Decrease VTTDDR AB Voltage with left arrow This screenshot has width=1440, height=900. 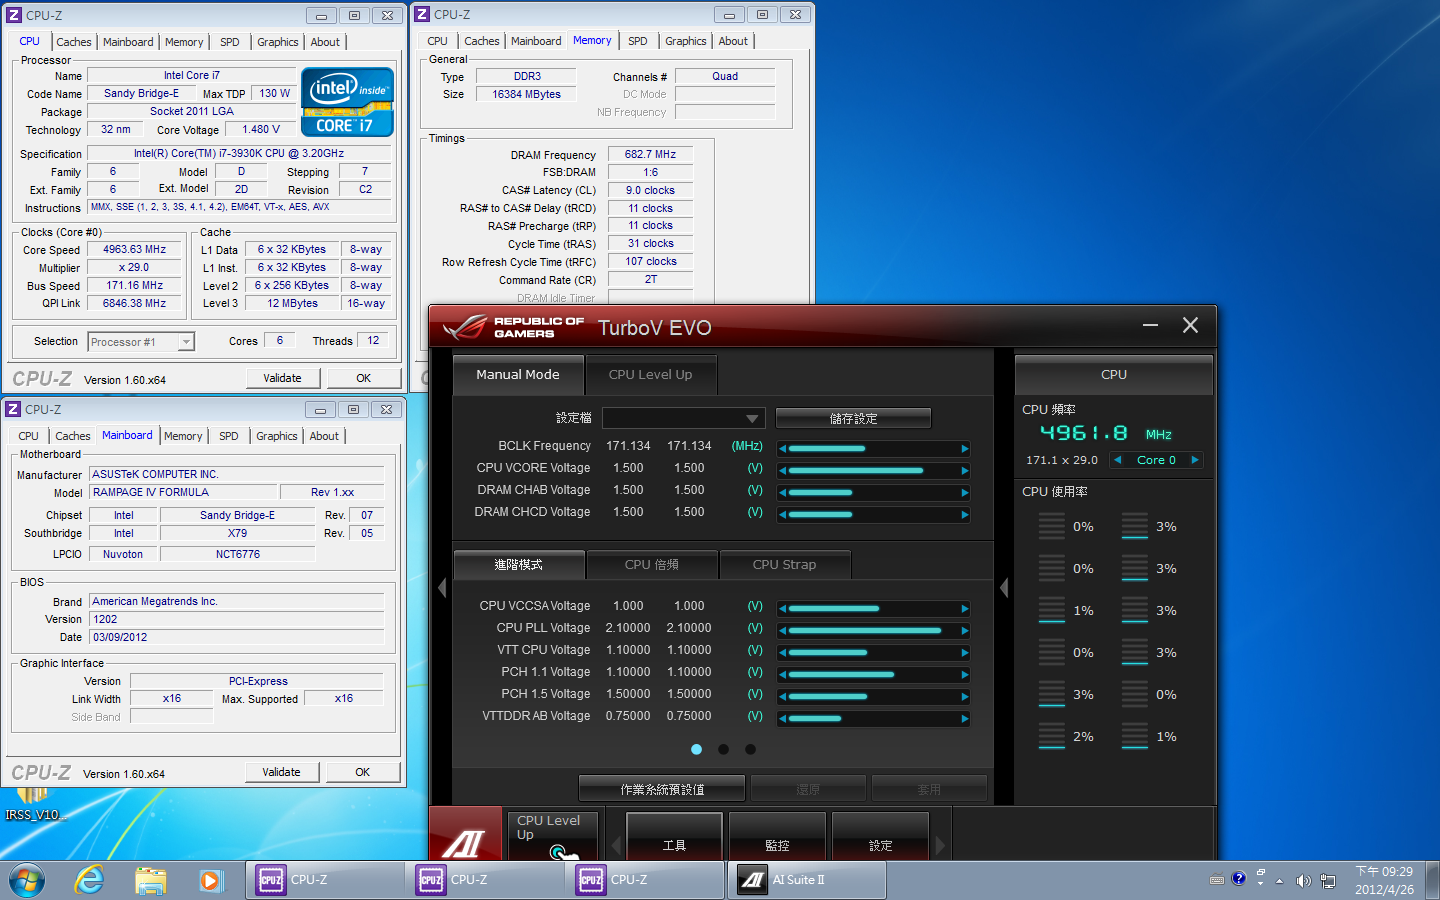click(x=782, y=719)
